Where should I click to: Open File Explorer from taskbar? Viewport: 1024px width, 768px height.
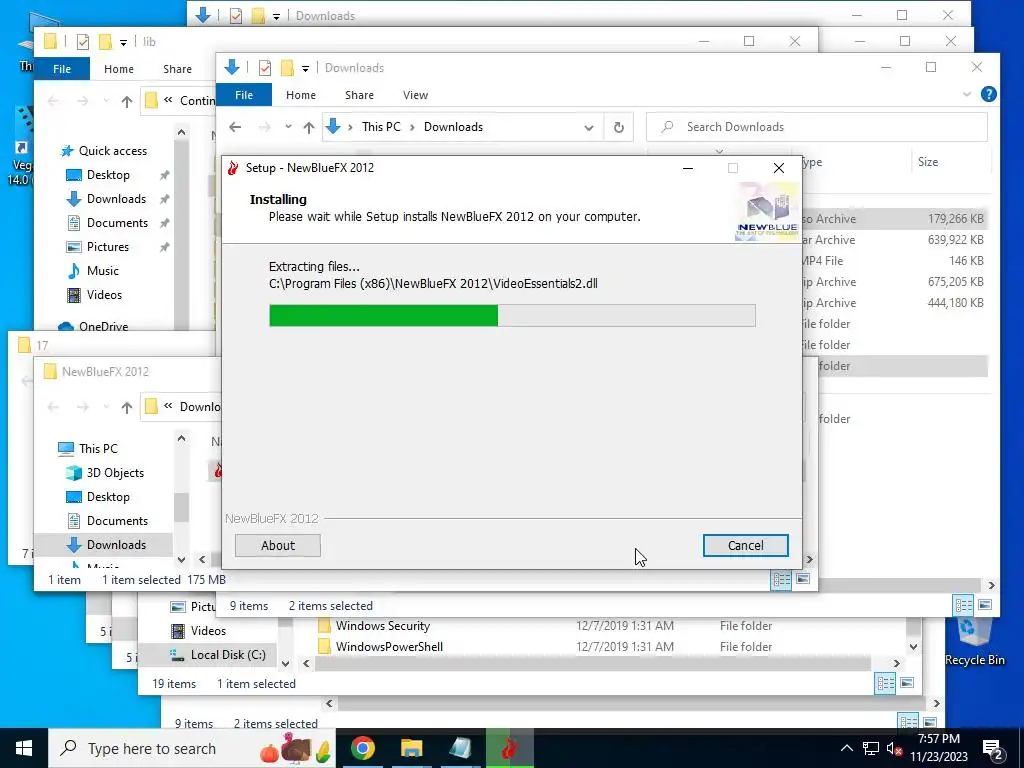[x=411, y=748]
